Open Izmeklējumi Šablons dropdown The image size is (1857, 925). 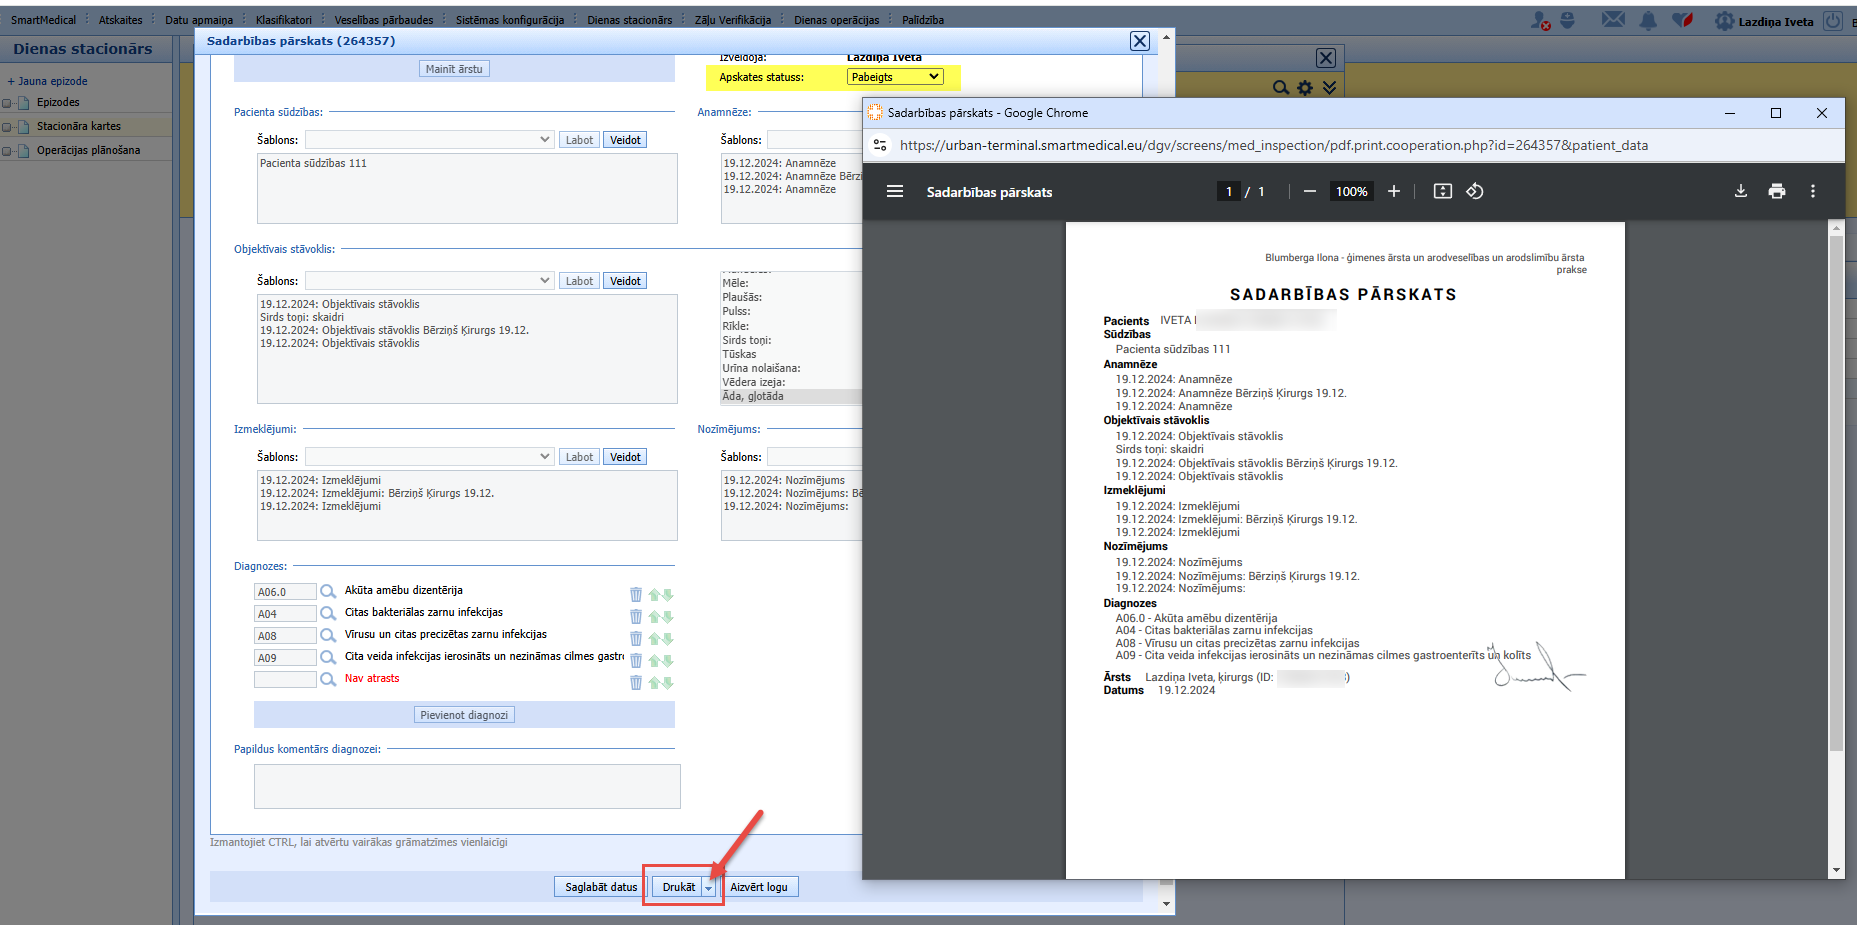click(430, 457)
